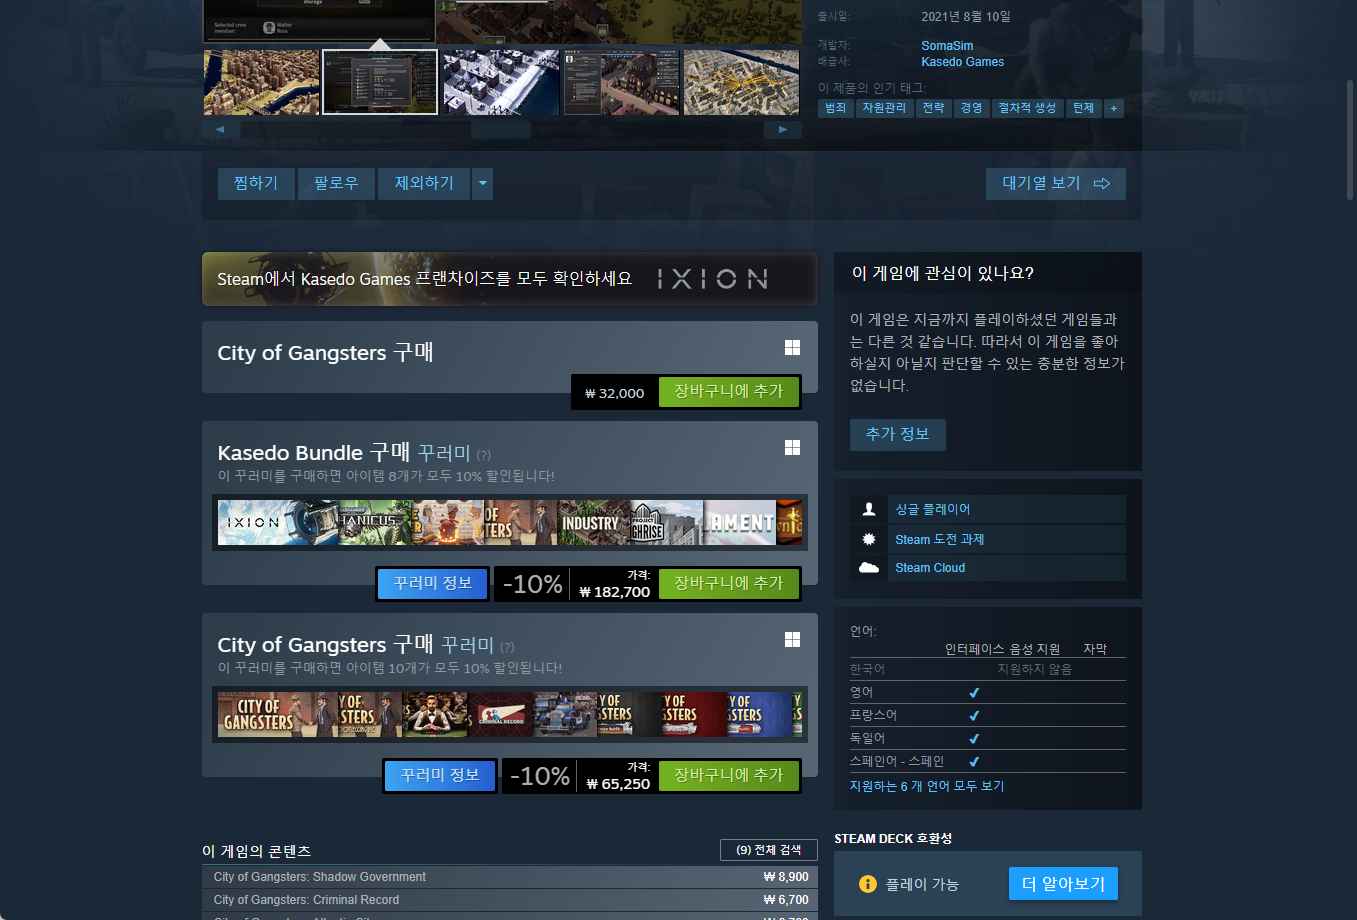Viewport: 1357px width, 920px height.
Task: Click the 팔로우 button
Action: [x=336, y=183]
